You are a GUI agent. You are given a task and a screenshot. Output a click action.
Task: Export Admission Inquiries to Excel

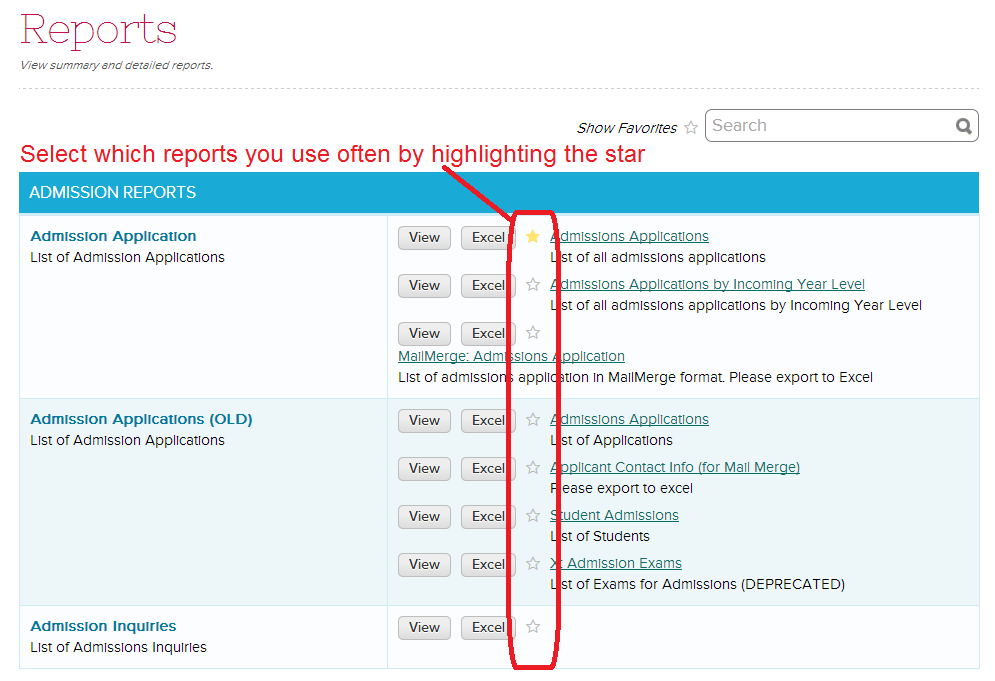coord(488,628)
